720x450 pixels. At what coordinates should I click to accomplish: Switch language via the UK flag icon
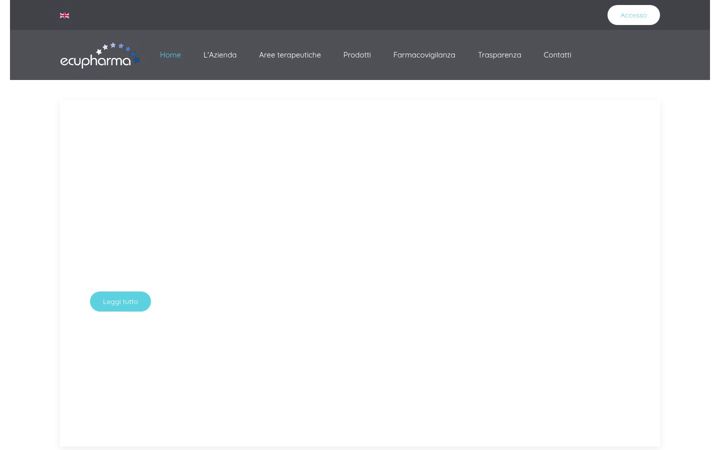pos(64,16)
